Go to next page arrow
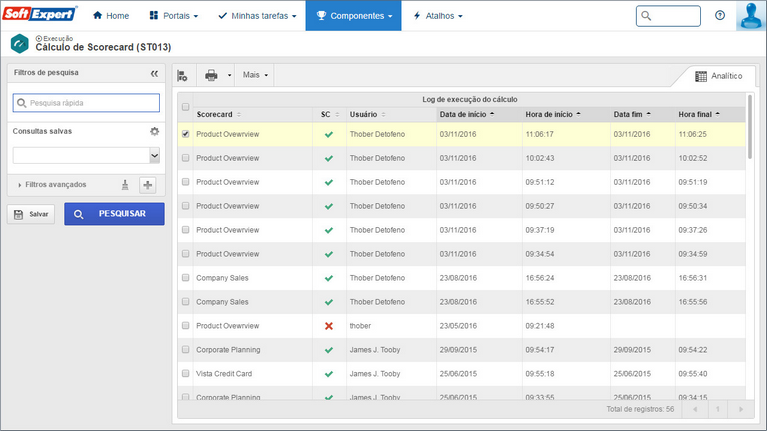Image resolution: width=767 pixels, height=431 pixels. (741, 409)
